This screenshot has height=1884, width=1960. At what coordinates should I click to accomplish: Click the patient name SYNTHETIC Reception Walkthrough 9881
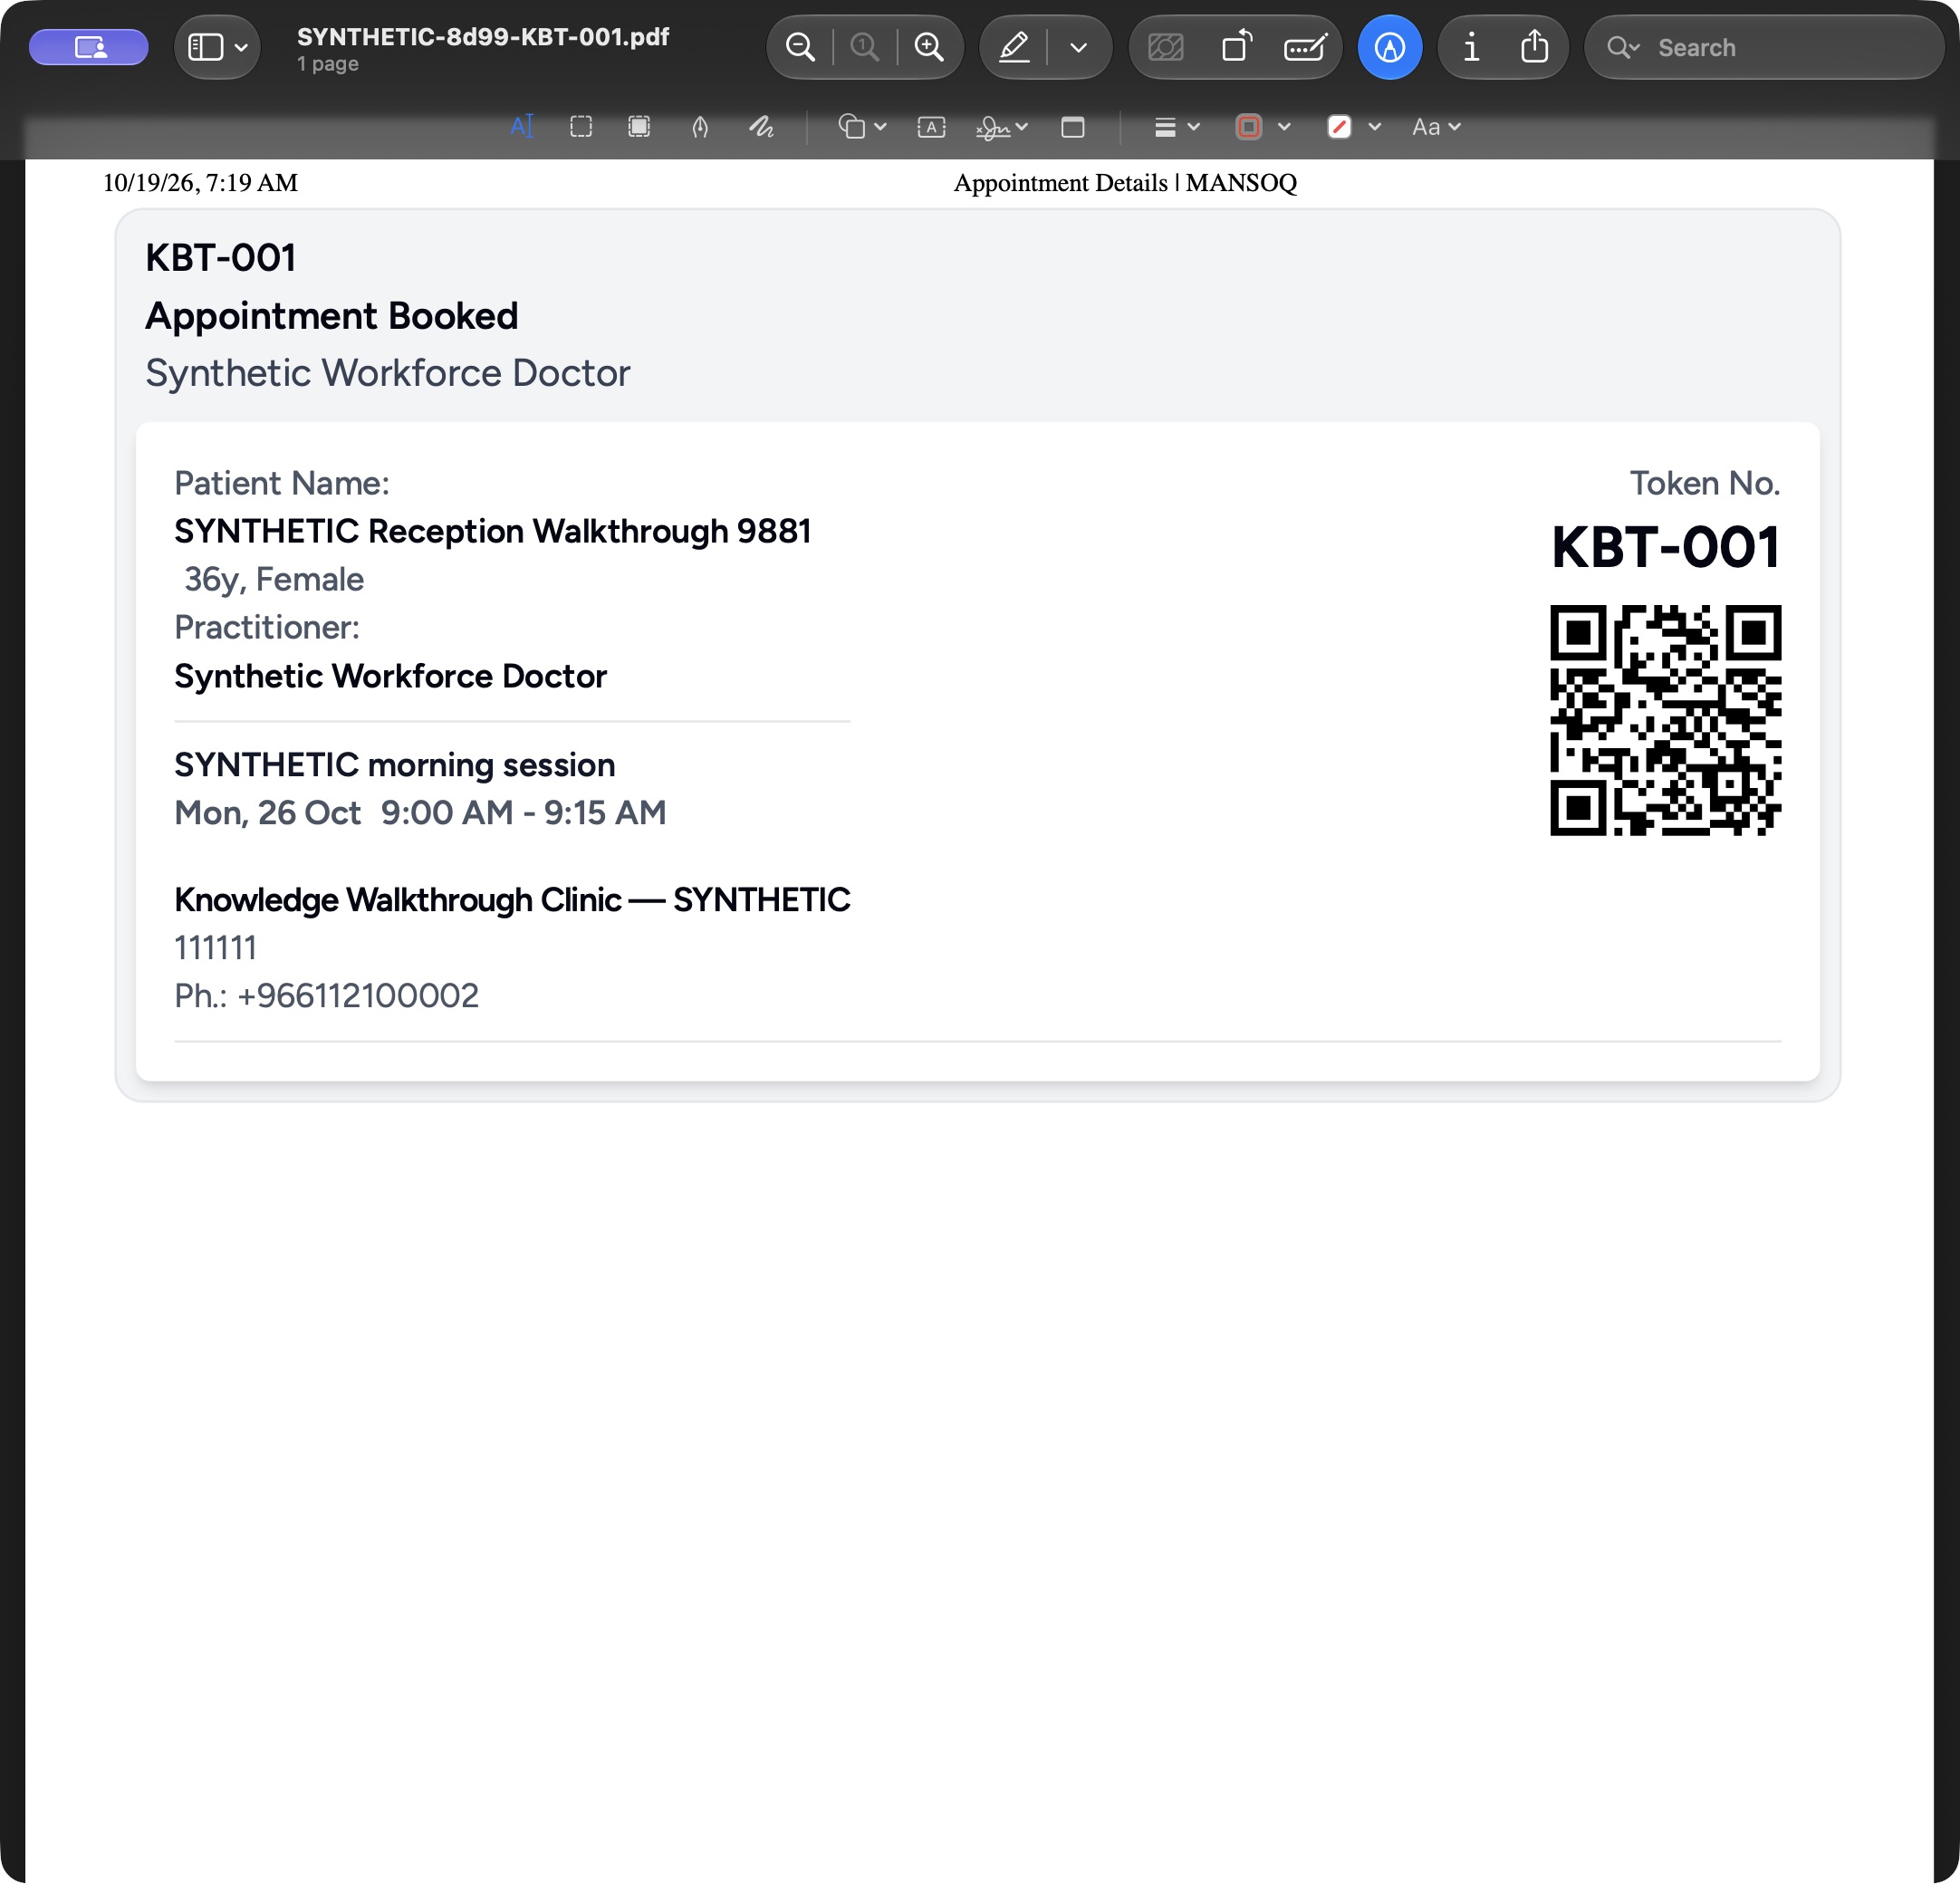[x=493, y=531]
